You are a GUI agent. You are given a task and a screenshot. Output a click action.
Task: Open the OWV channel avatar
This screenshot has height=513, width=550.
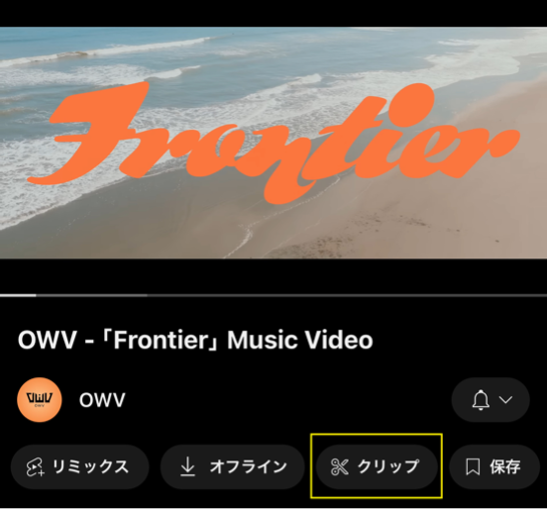[x=40, y=400]
